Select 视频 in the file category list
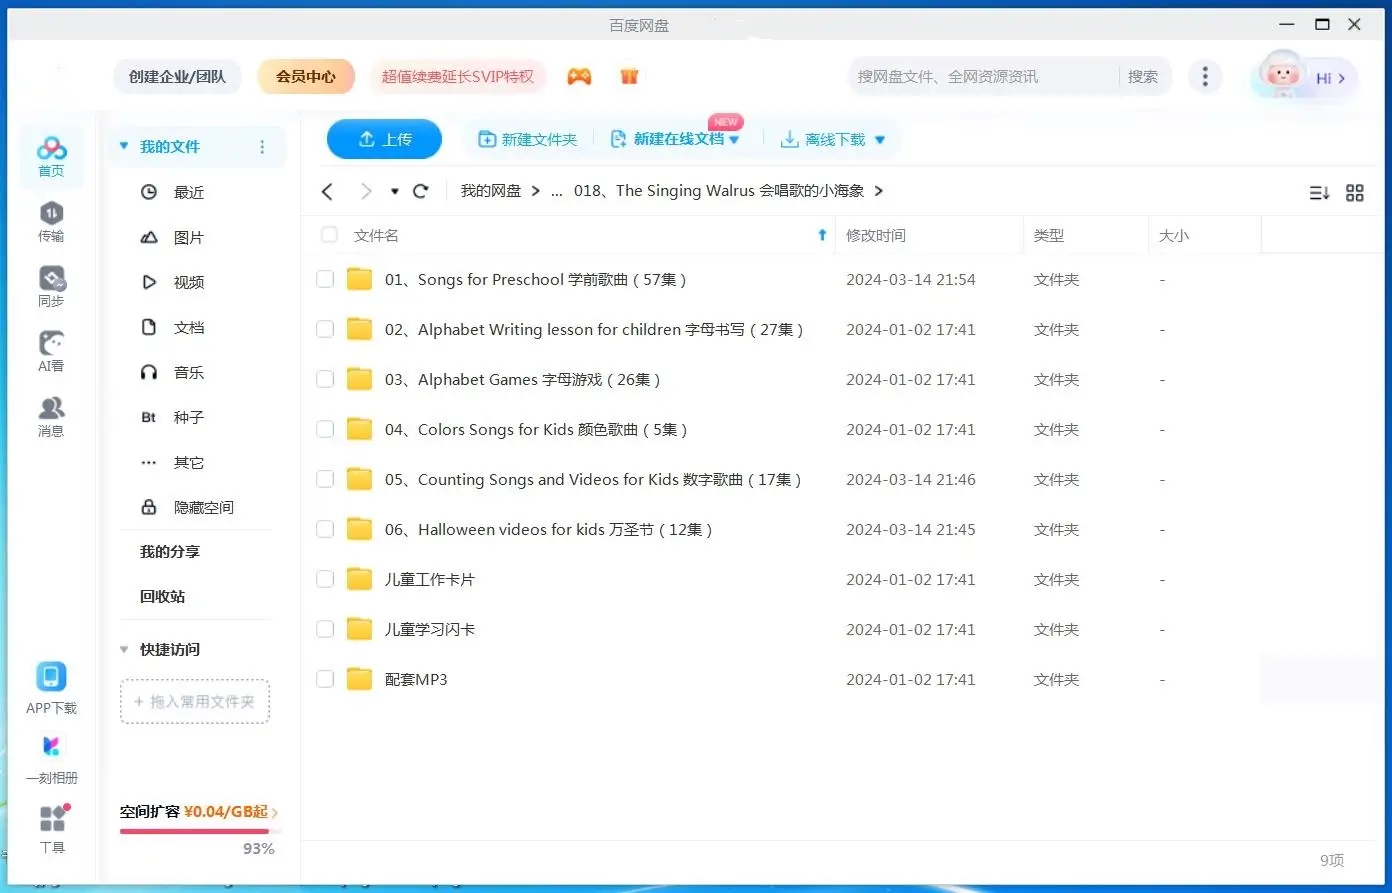The image size is (1392, 893). (x=188, y=282)
